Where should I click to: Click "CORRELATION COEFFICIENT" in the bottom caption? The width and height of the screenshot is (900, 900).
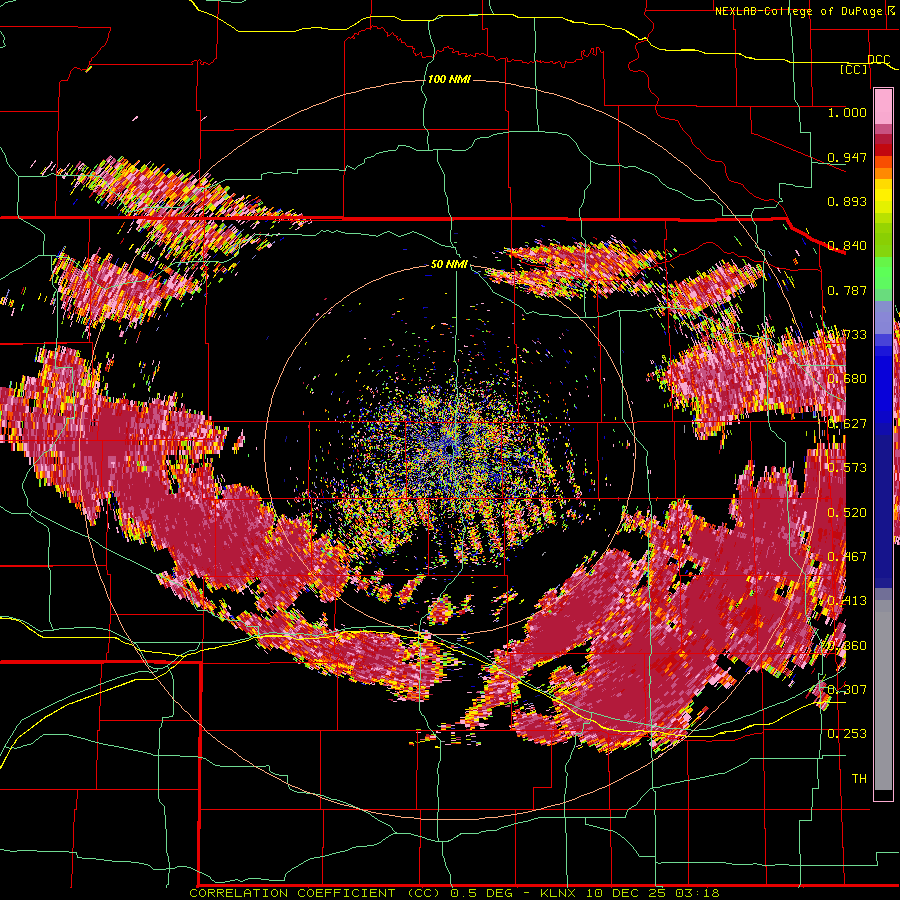coord(292,893)
